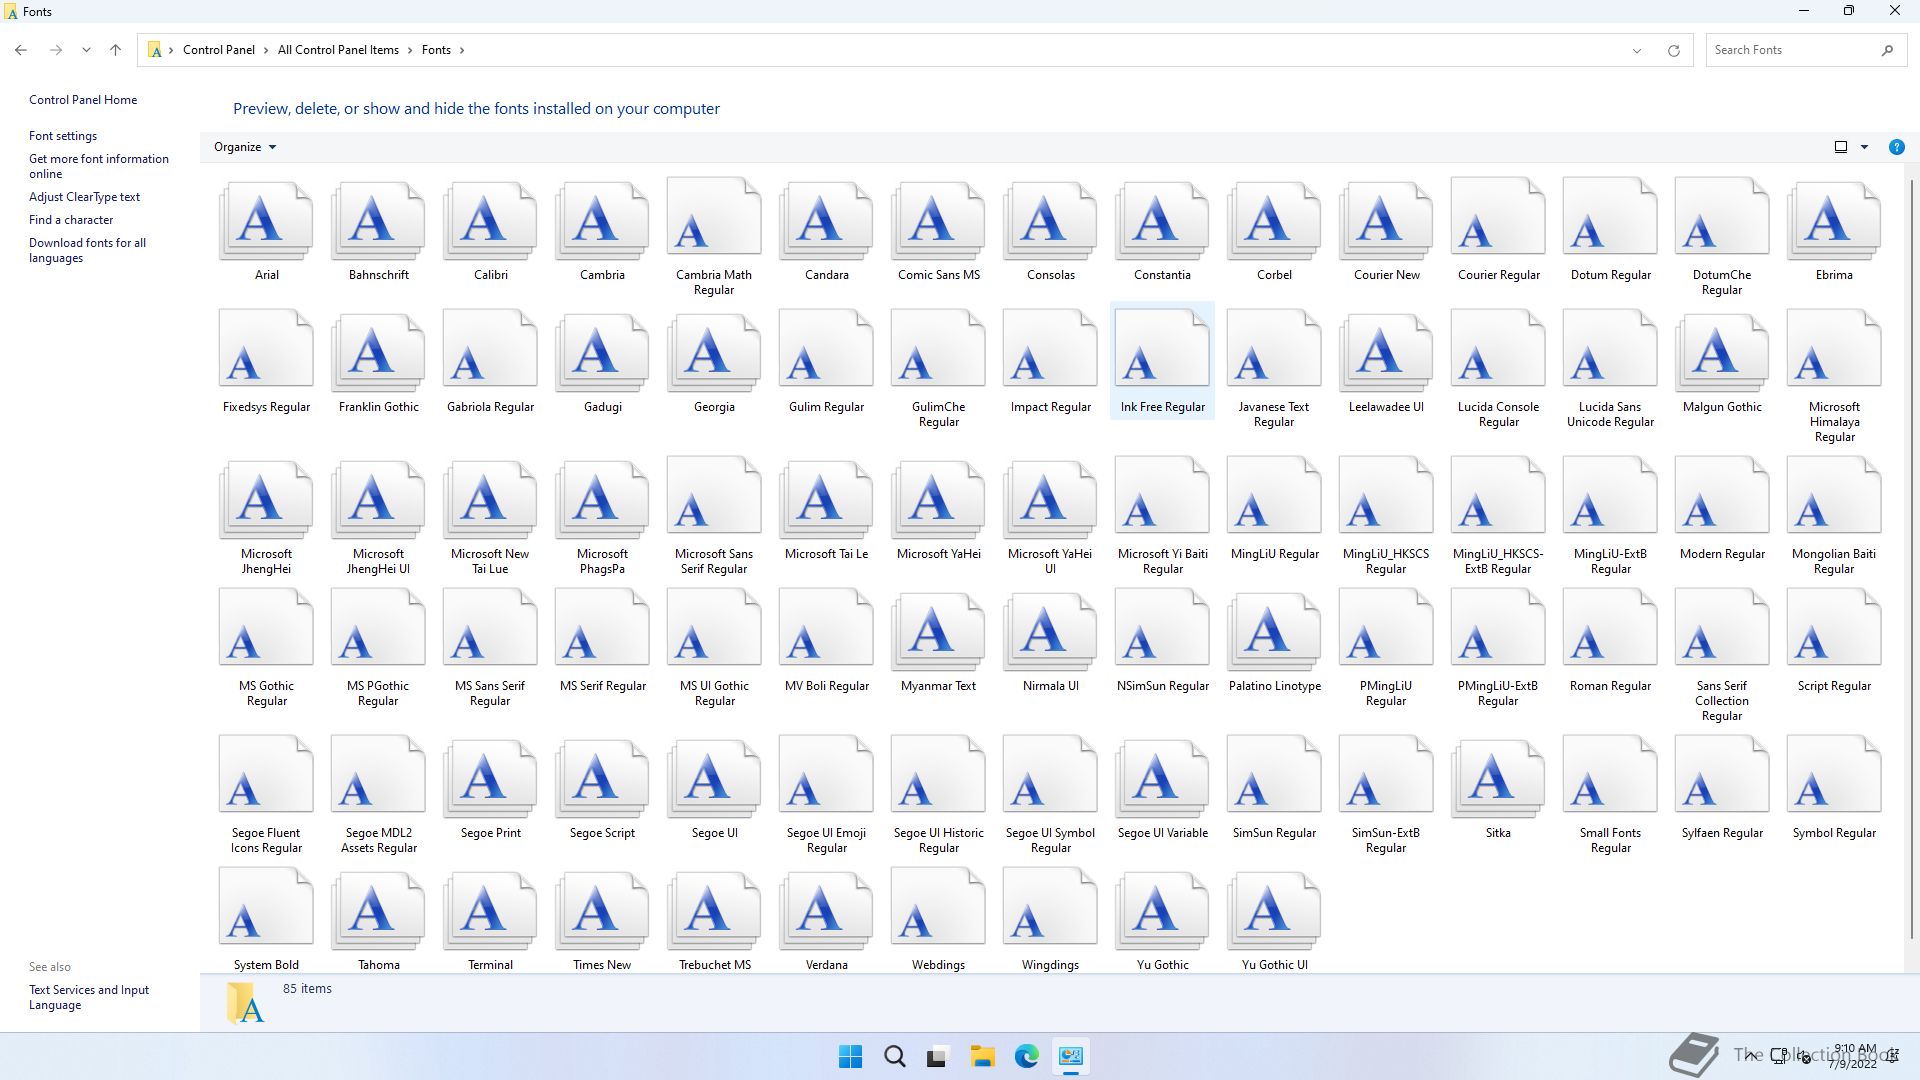The width and height of the screenshot is (1920, 1080).
Task: Open Adjust ClearType text link
Action: click(84, 197)
